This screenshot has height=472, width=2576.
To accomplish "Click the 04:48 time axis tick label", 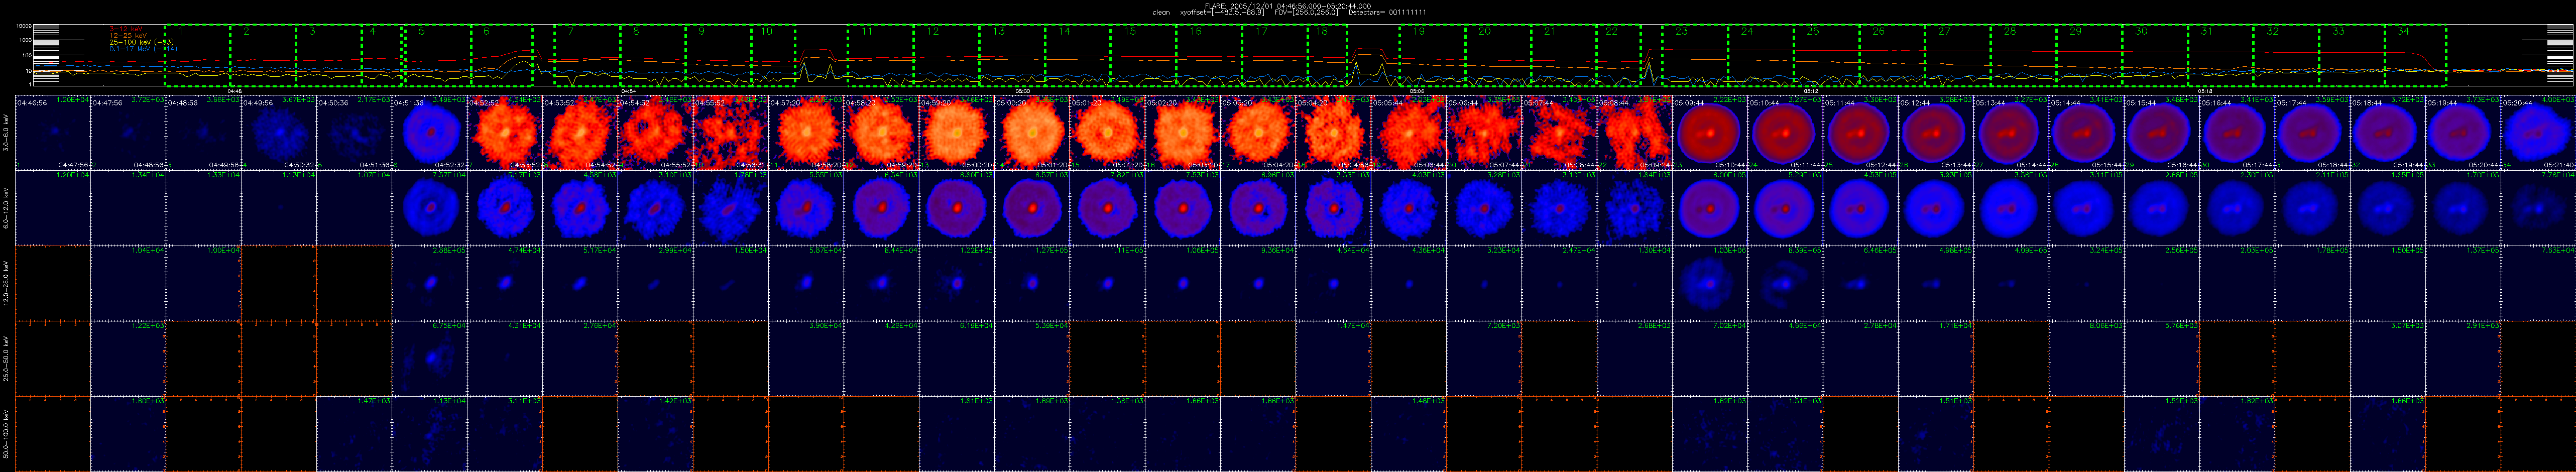I will point(235,91).
